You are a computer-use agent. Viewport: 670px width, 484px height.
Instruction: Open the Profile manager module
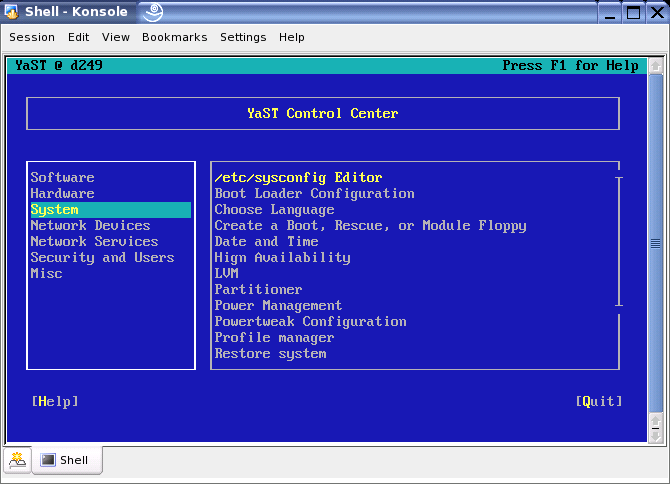[x=274, y=337]
